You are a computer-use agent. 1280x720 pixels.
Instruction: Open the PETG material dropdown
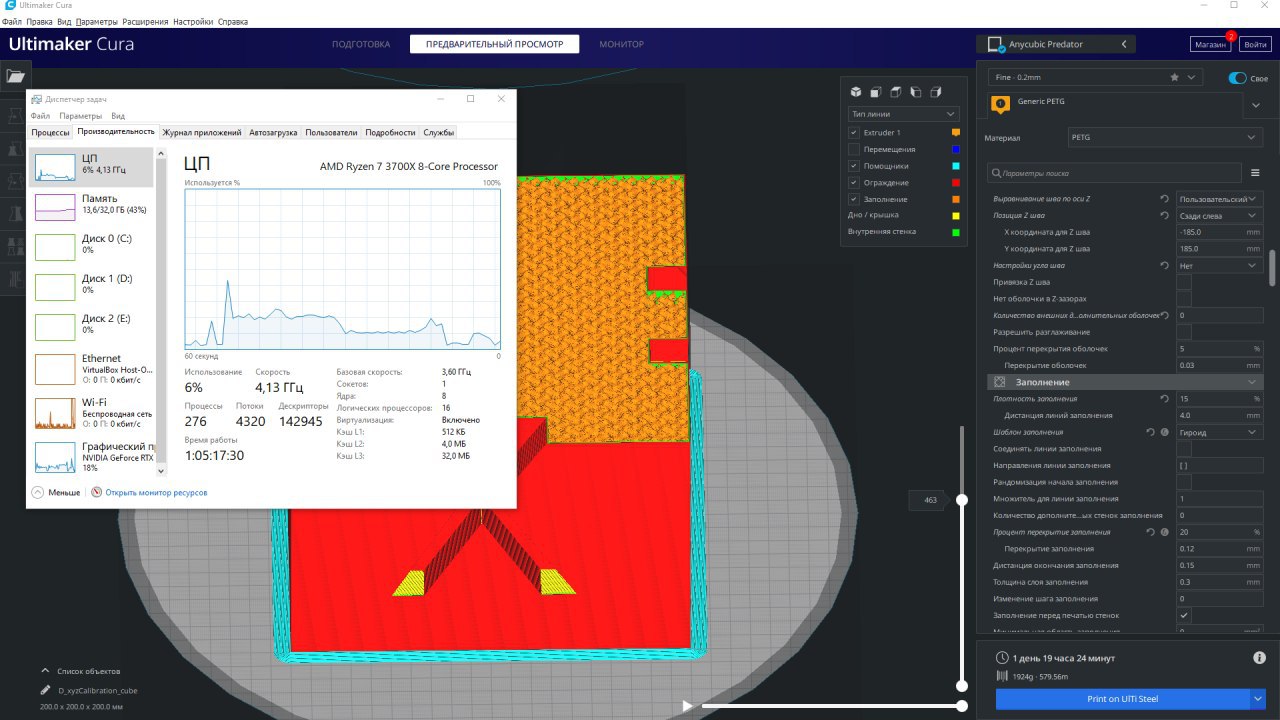(1165, 137)
